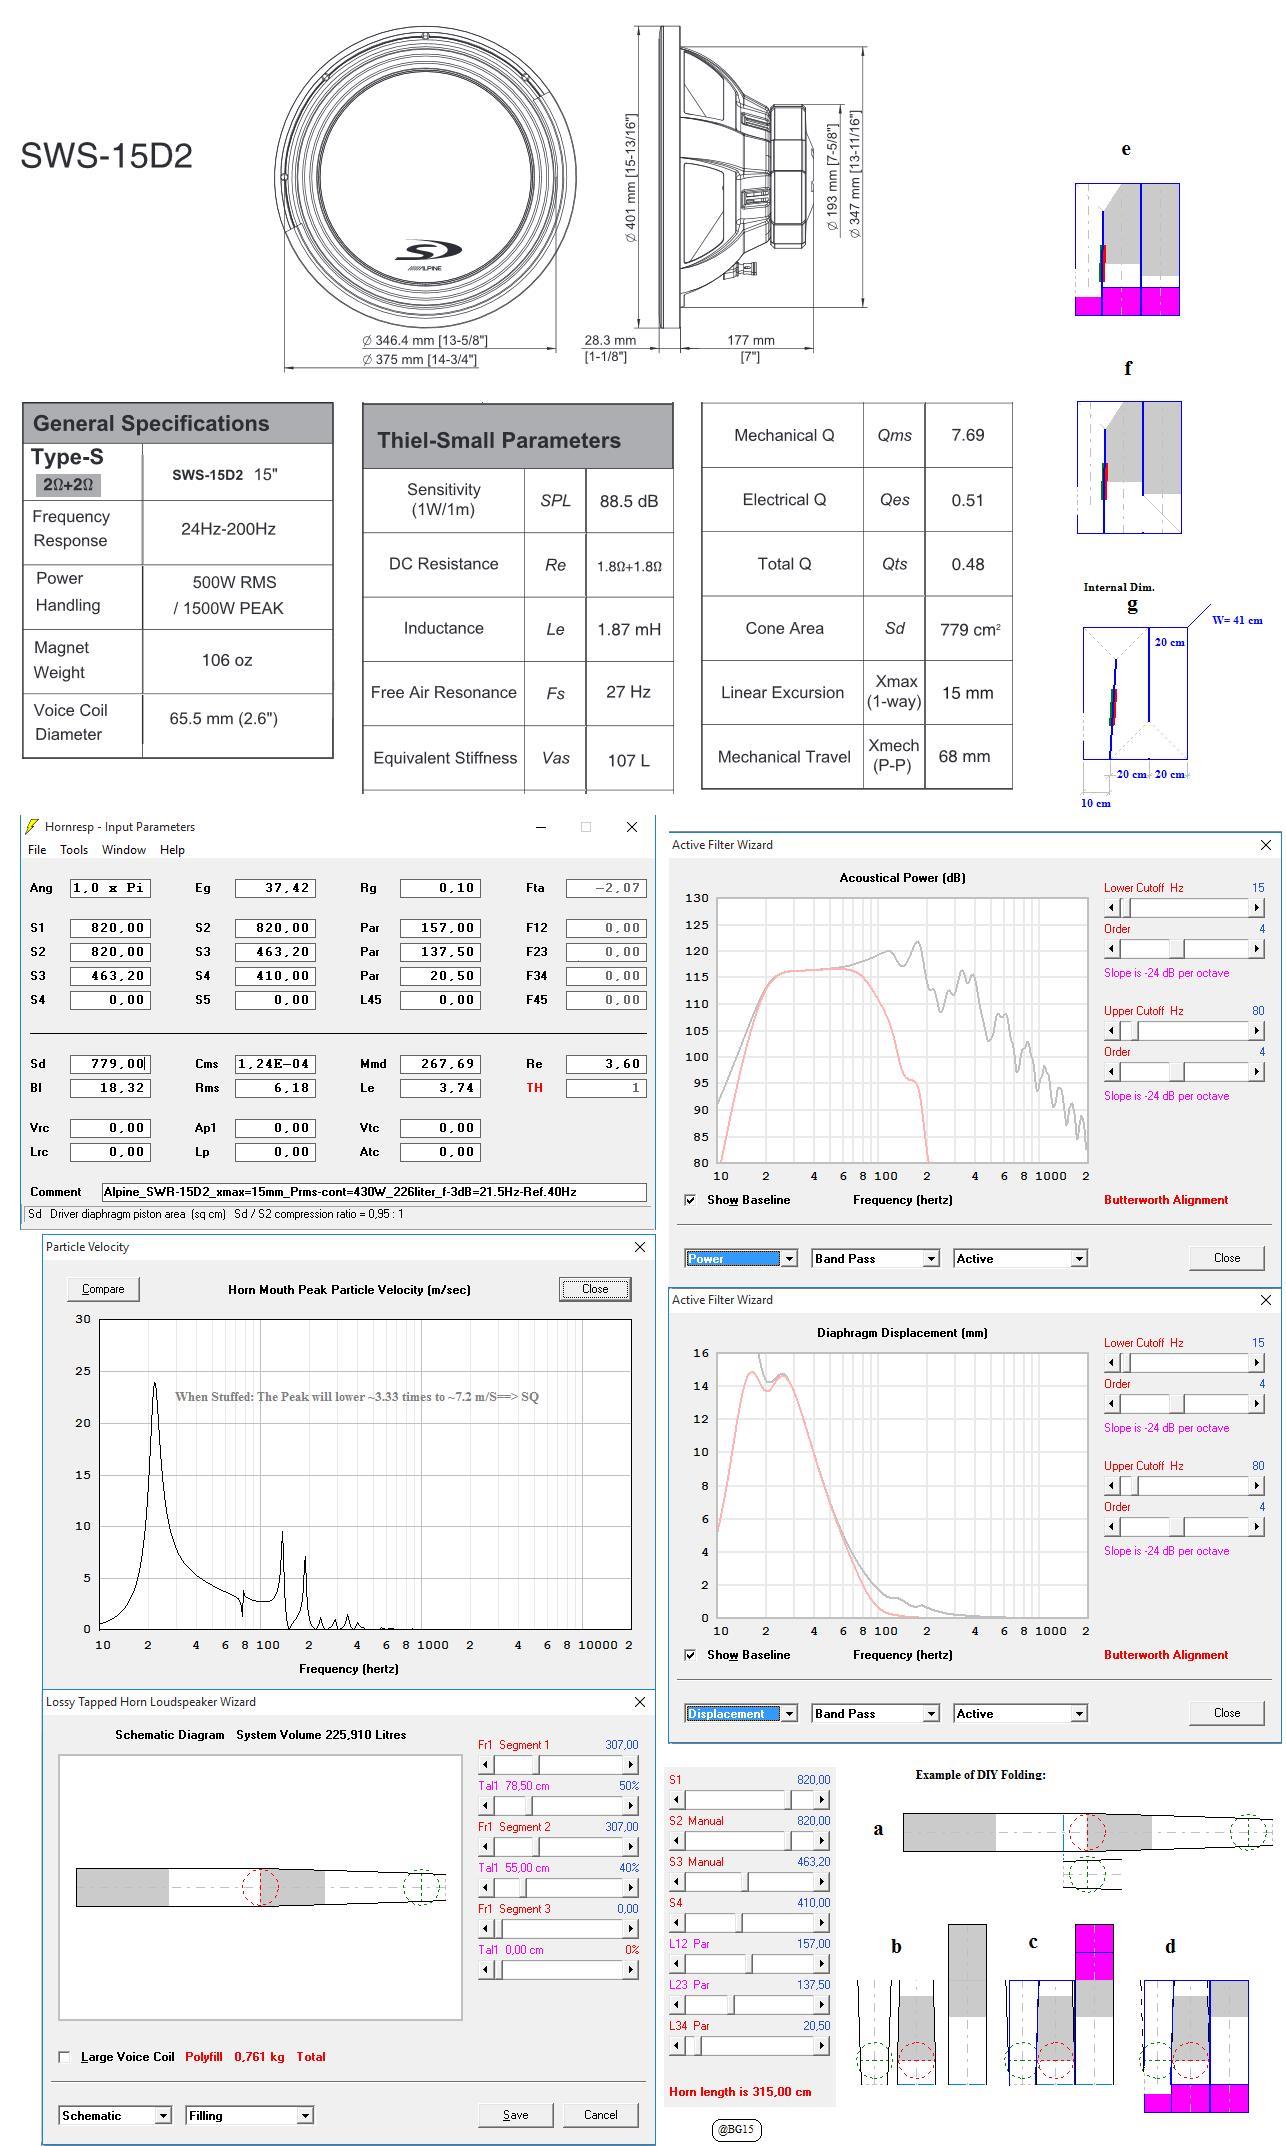Click left arrow of Lower Cutoff slider, Power wizard
The width and height of the screenshot is (1286, 2146).
point(1112,908)
